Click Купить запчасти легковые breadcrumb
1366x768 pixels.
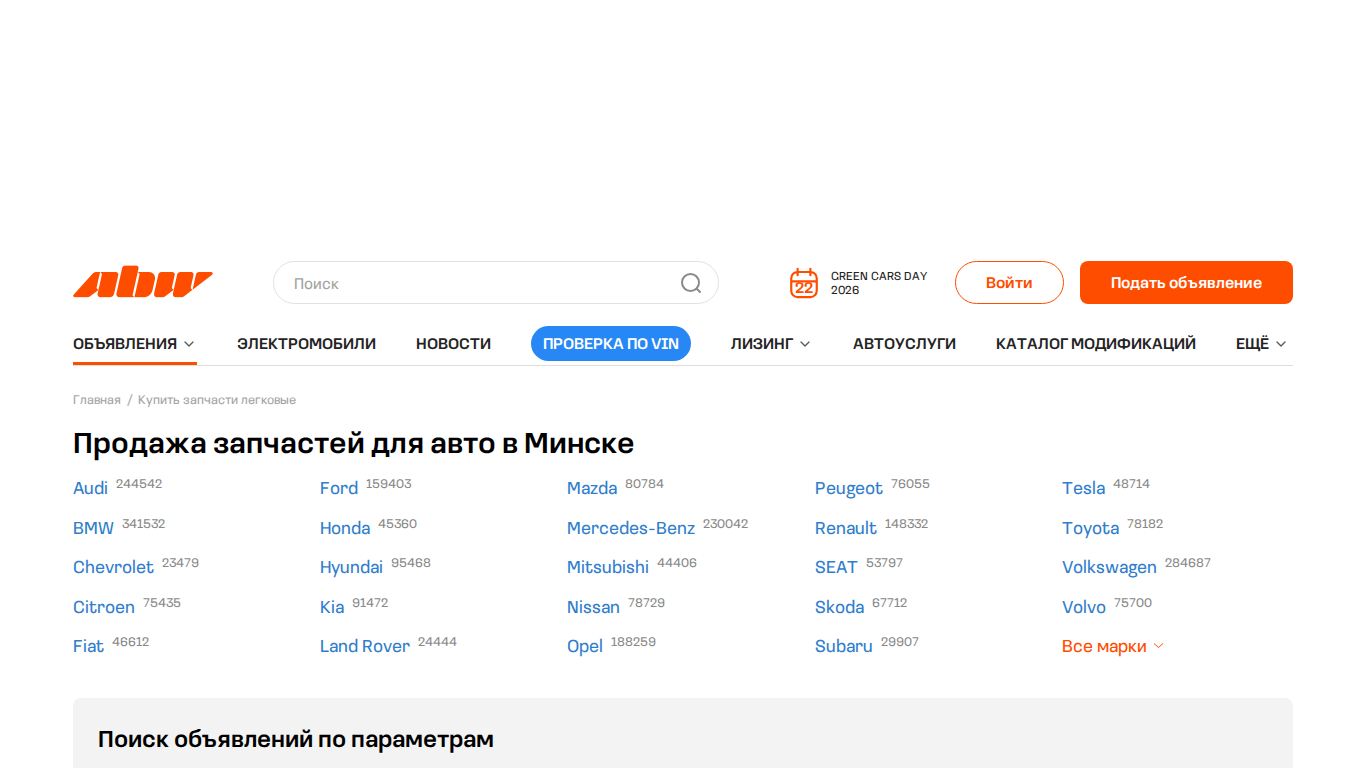[x=217, y=400]
